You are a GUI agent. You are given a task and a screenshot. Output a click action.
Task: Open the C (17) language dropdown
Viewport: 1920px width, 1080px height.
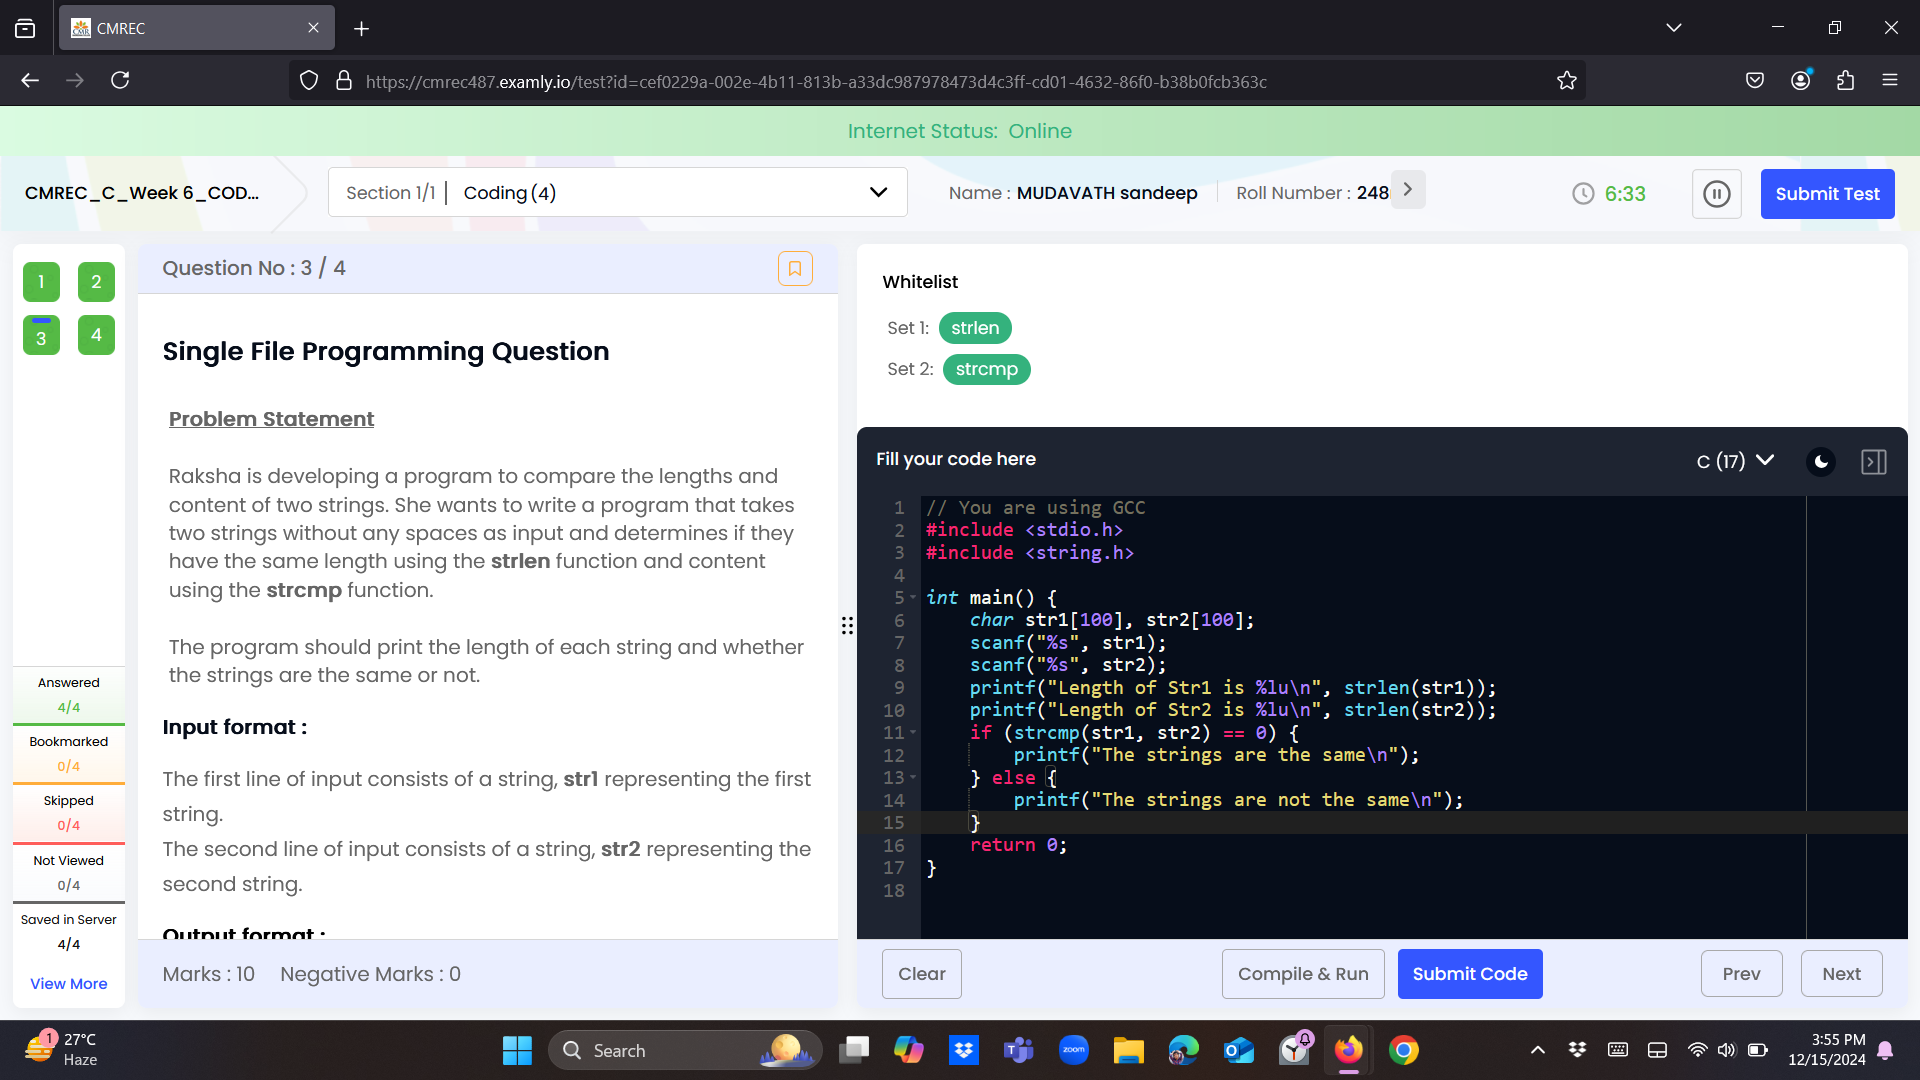click(1736, 461)
